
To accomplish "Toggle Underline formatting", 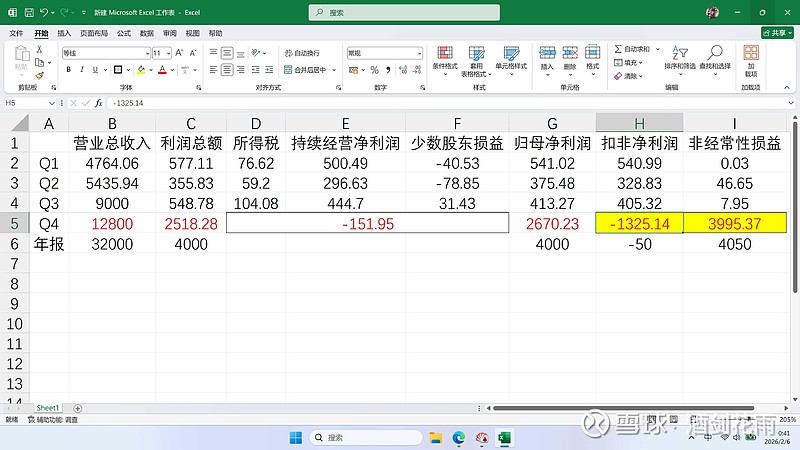I will [x=95, y=69].
